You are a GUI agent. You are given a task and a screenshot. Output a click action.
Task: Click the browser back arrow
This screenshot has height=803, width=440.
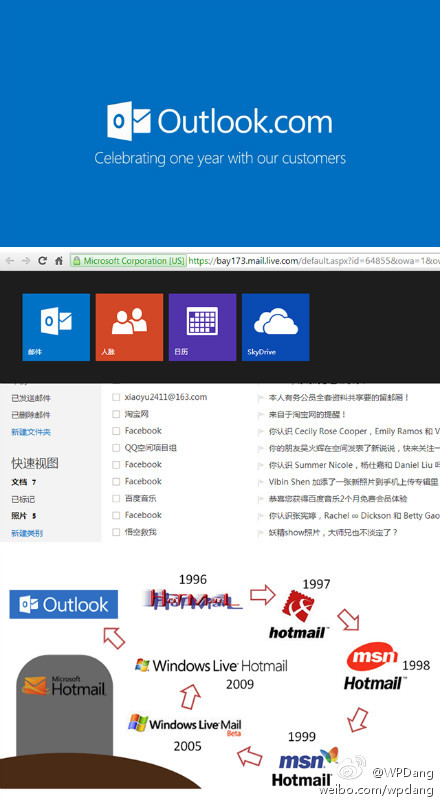pyautogui.click(x=10, y=261)
